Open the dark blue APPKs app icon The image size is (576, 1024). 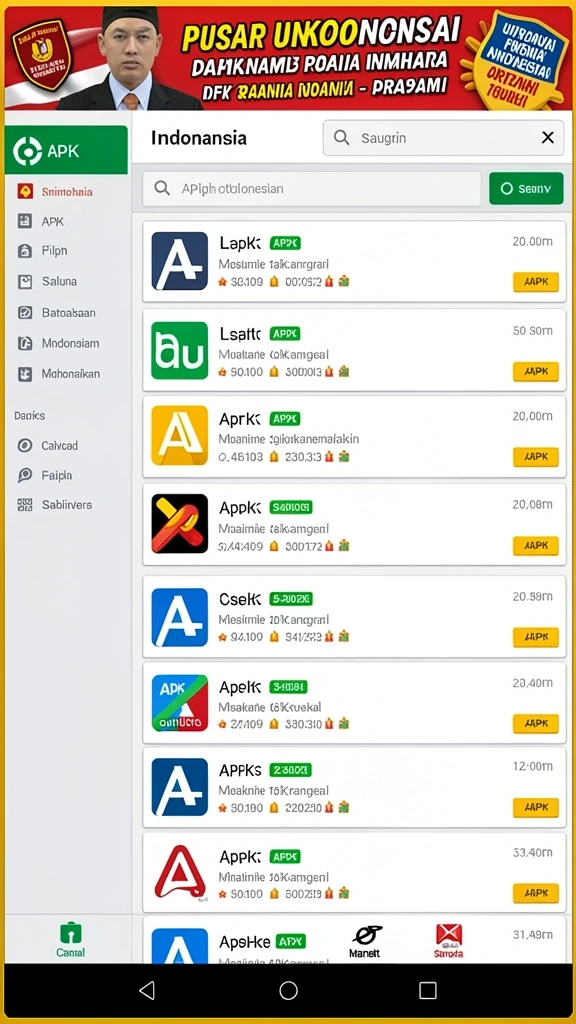click(x=180, y=788)
